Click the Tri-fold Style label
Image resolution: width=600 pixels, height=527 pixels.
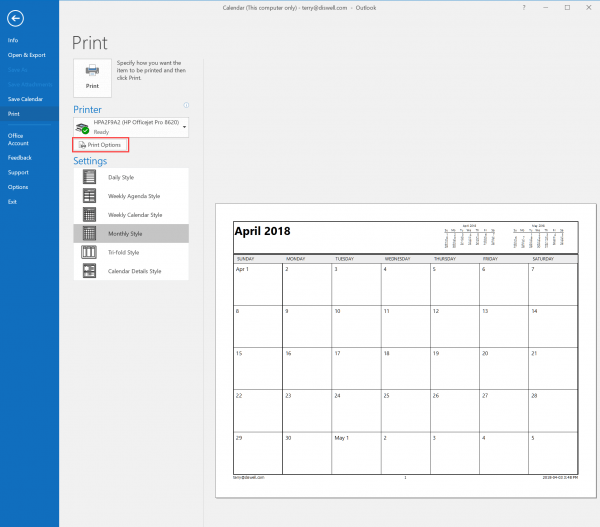tap(123, 252)
